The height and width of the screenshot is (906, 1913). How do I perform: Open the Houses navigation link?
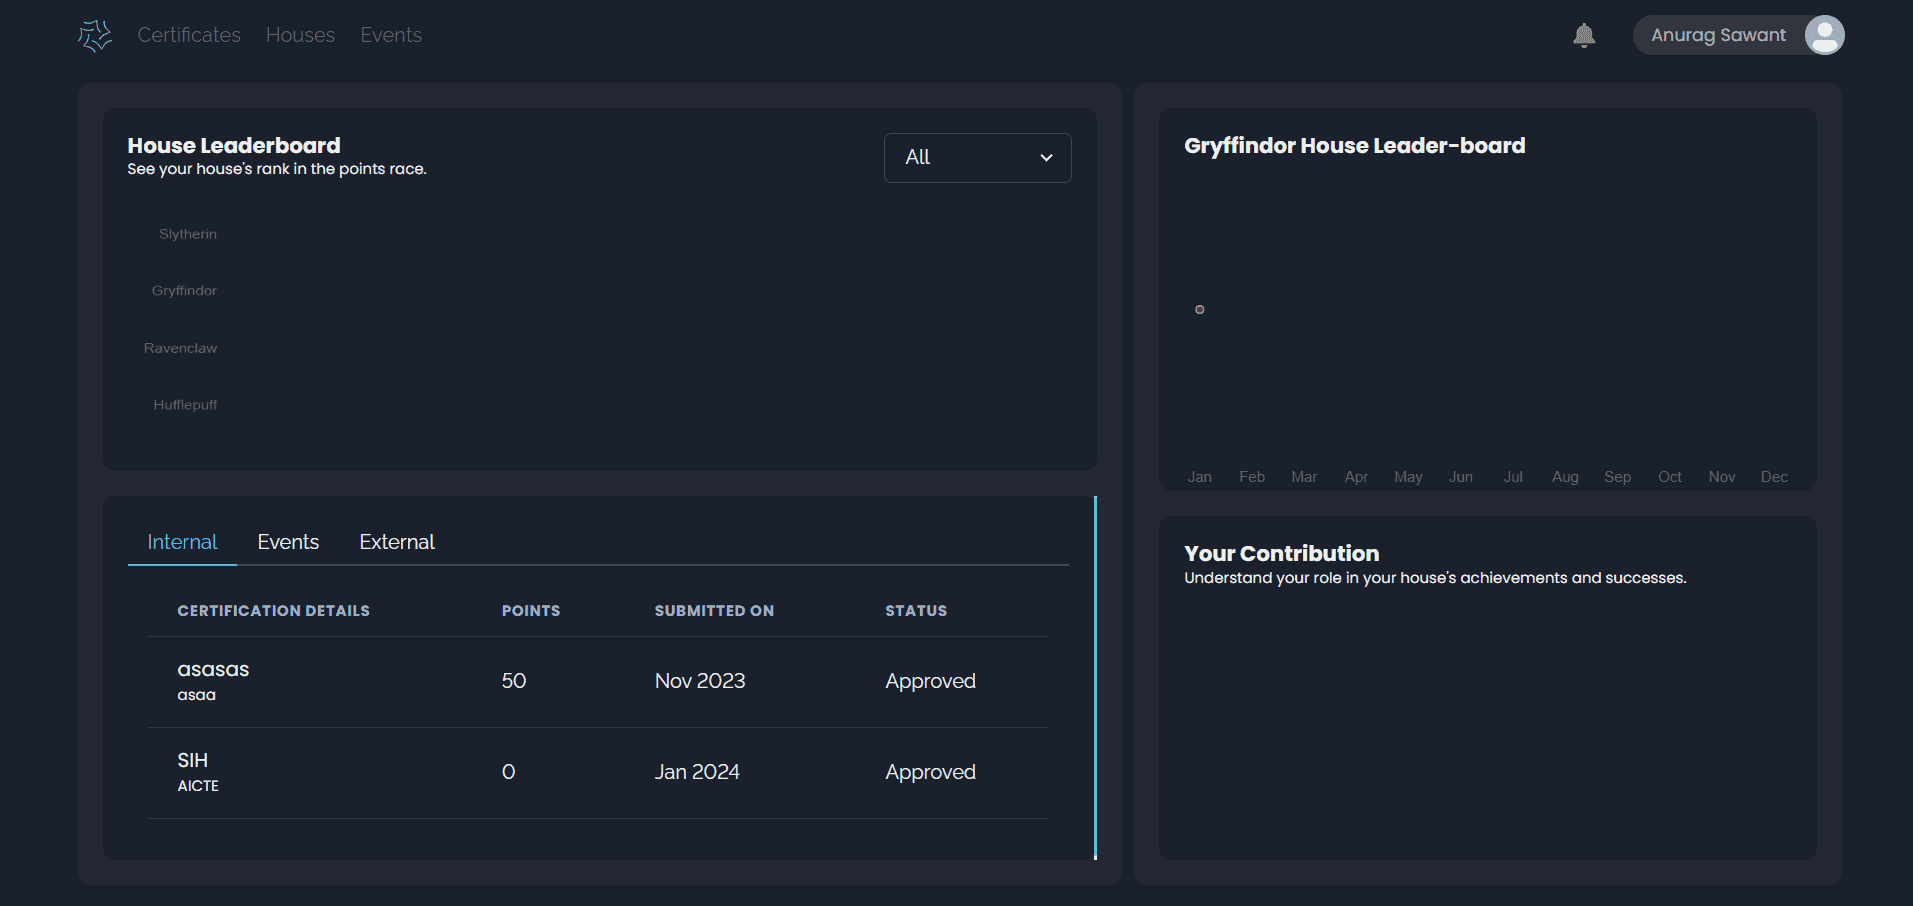[300, 35]
